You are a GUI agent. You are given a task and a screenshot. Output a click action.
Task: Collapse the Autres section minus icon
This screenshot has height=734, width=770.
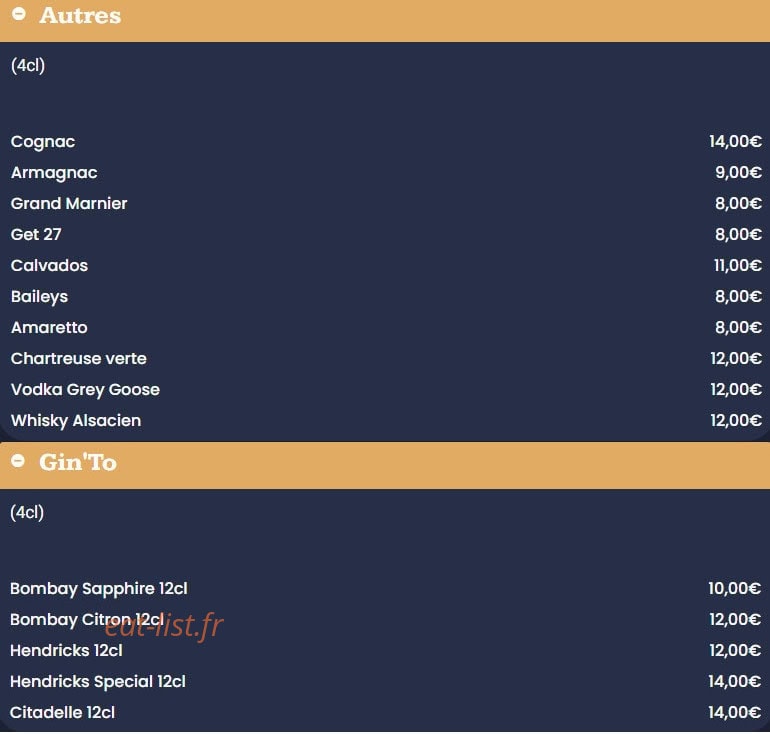19,14
